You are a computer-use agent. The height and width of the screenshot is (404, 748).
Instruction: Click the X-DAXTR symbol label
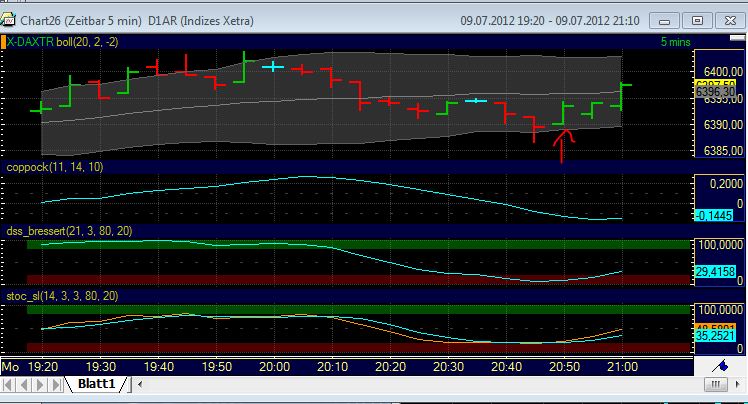(x=31, y=42)
